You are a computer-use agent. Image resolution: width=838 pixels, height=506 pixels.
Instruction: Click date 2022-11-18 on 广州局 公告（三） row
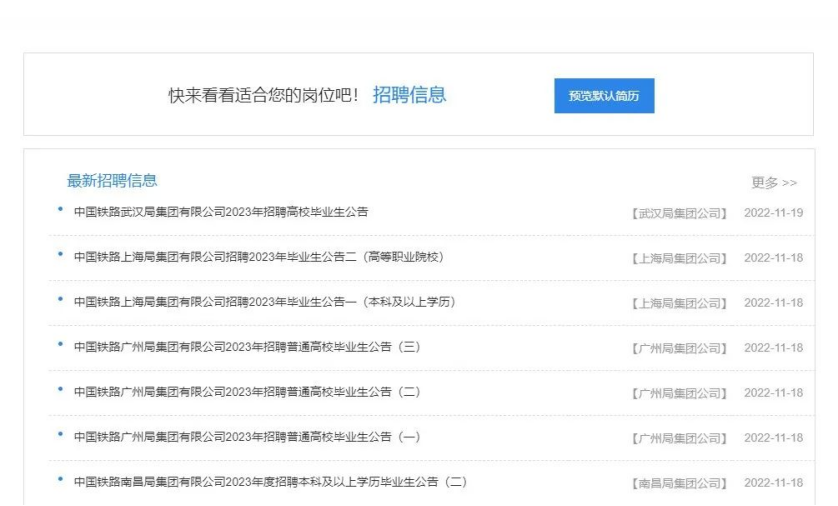773,347
